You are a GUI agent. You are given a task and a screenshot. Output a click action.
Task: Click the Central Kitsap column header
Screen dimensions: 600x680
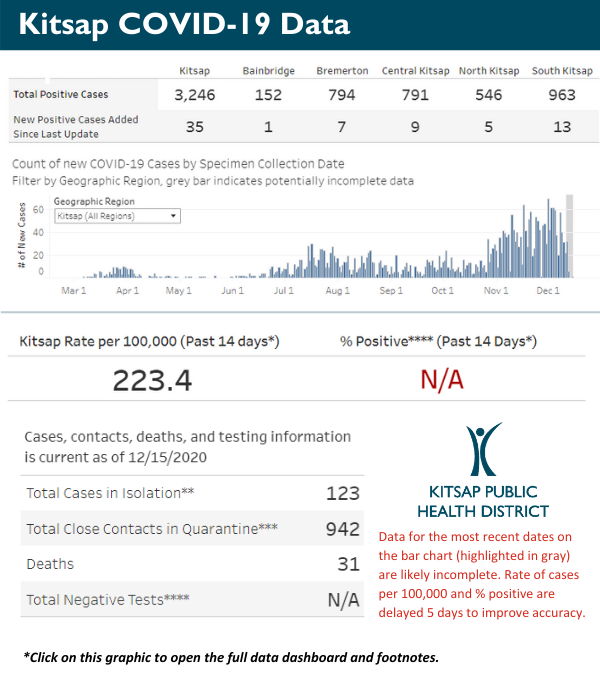[415, 71]
